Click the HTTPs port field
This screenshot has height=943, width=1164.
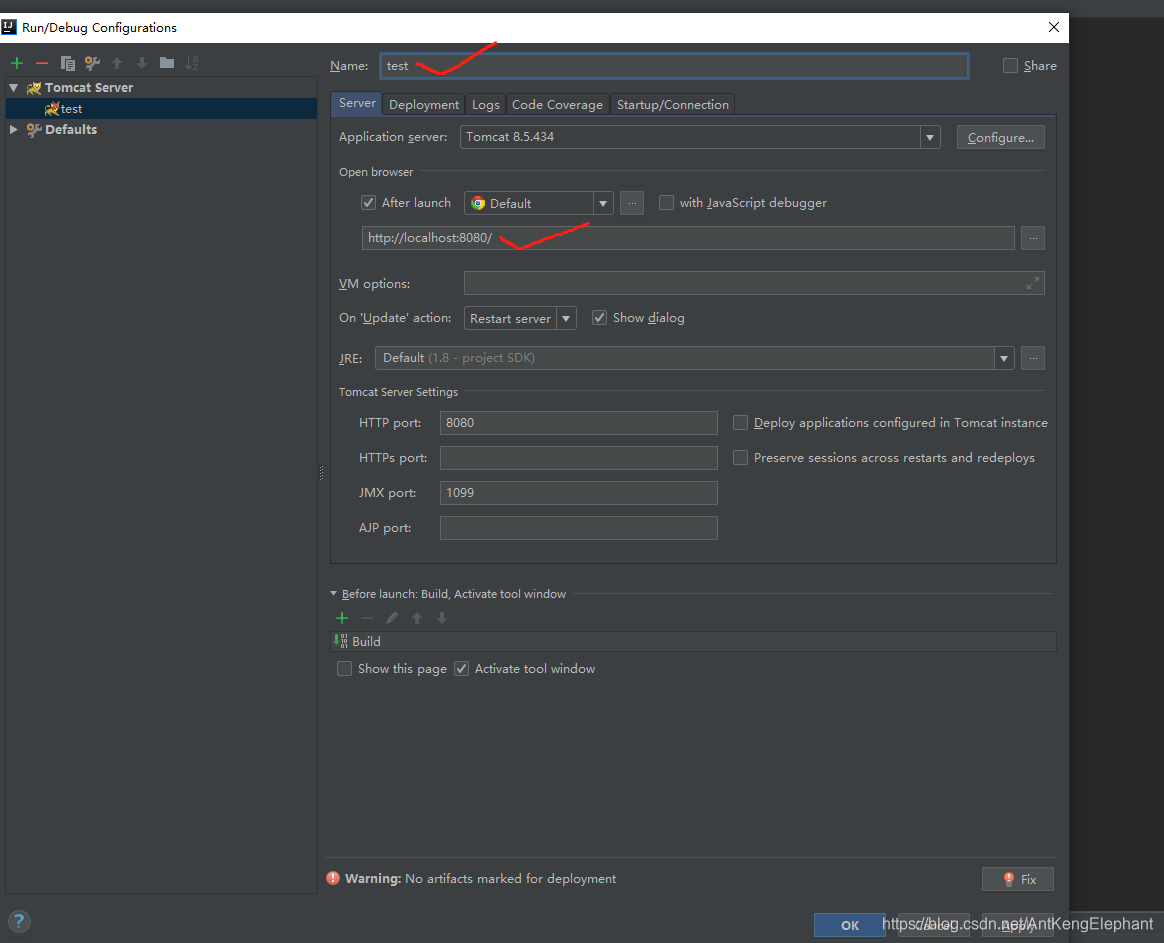click(x=578, y=457)
